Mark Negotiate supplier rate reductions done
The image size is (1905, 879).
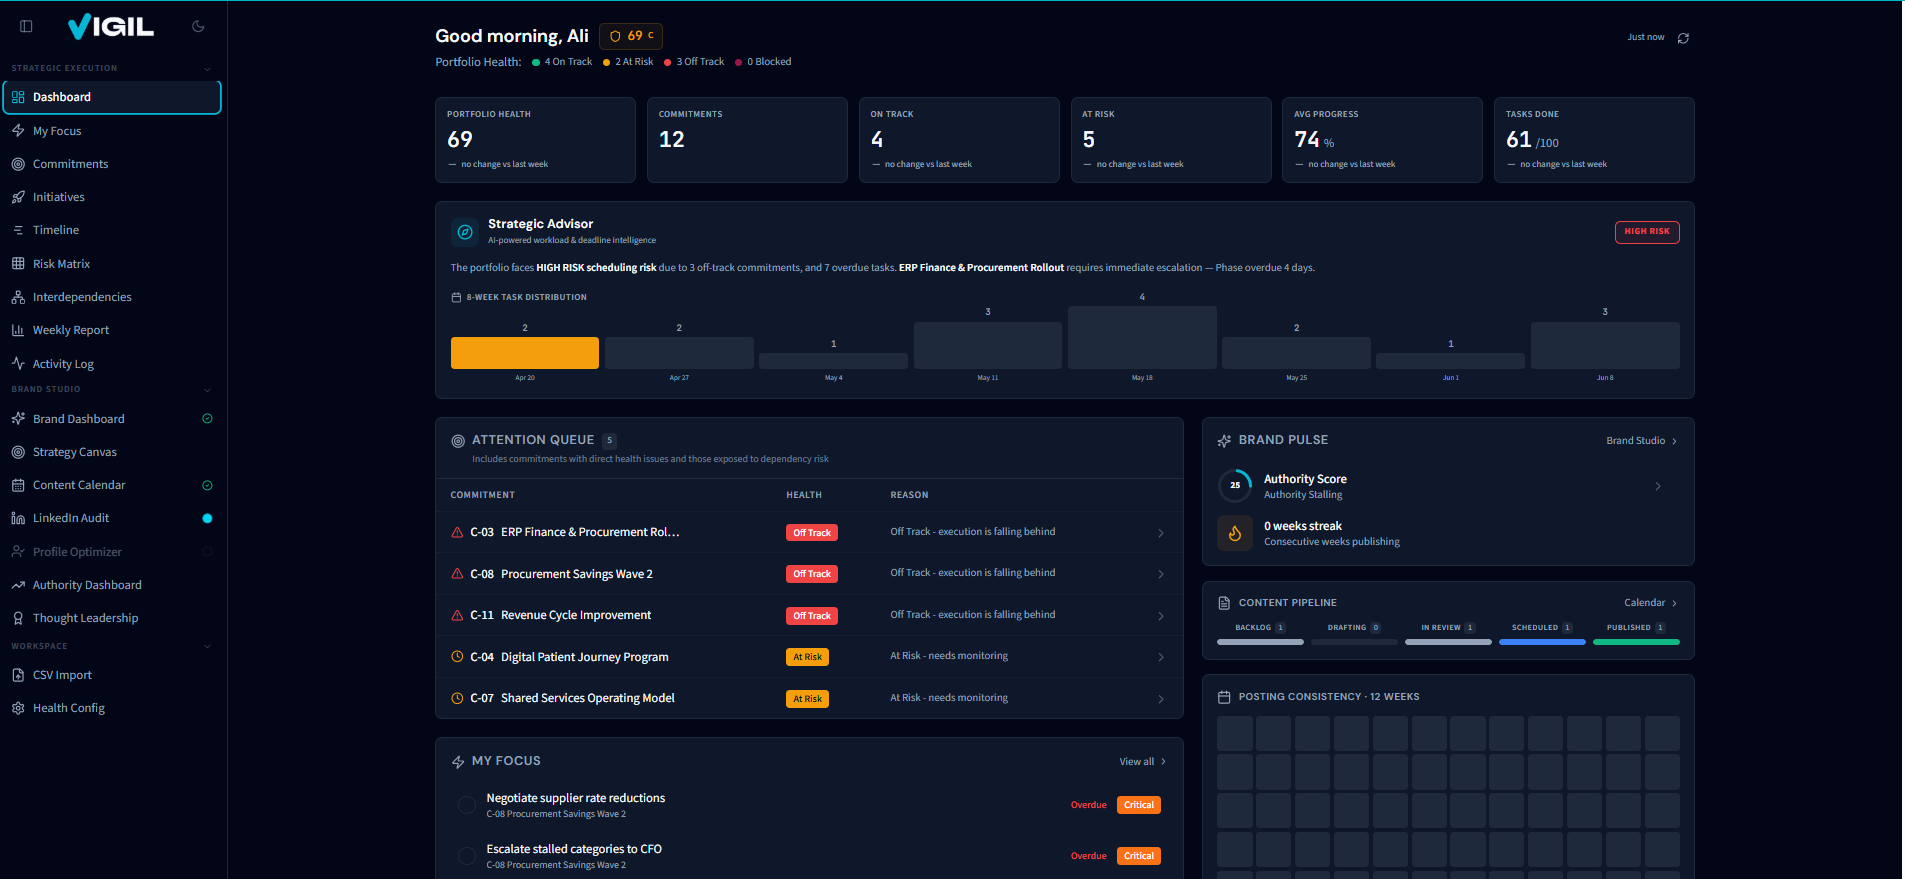click(466, 805)
